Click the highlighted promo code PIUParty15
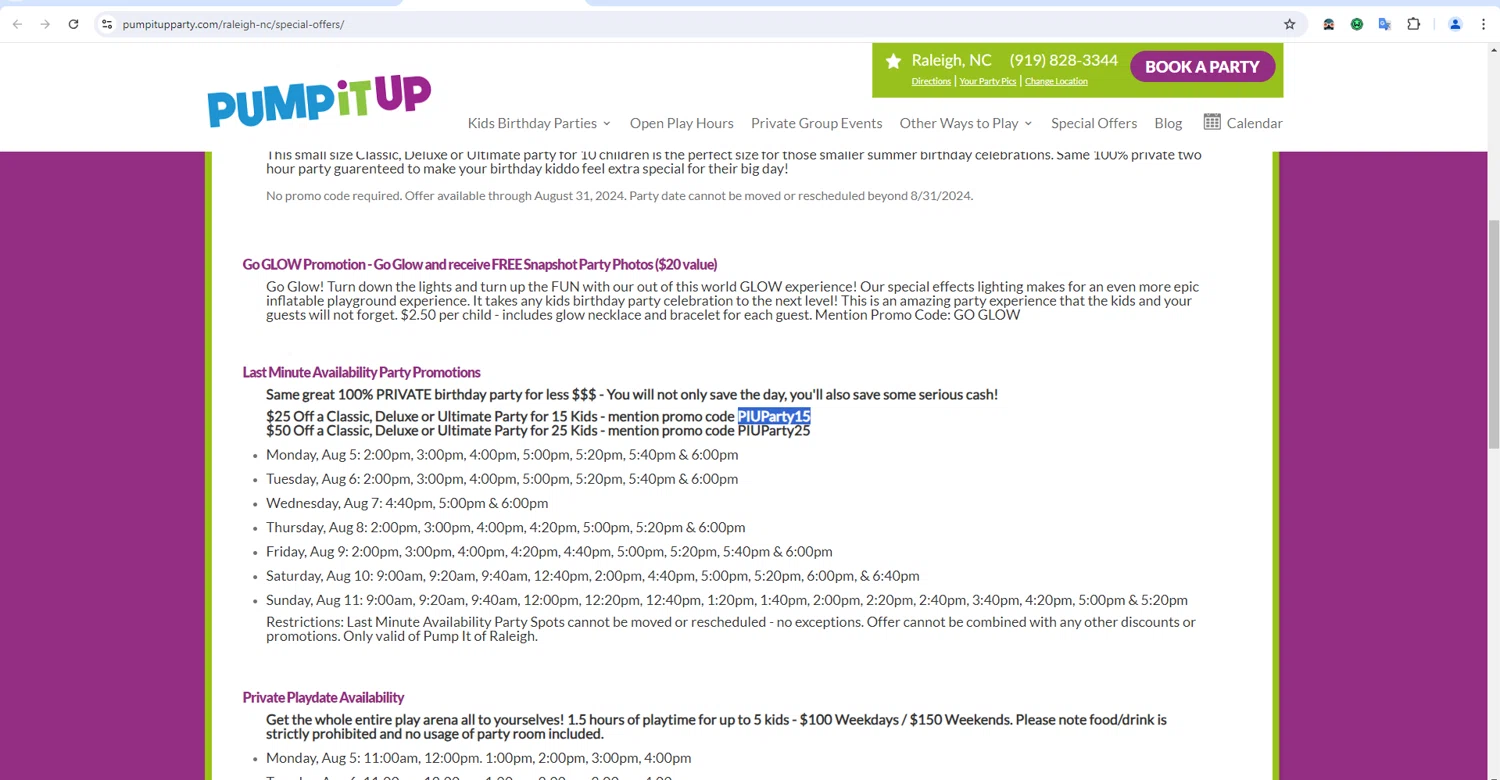Image resolution: width=1500 pixels, height=780 pixels. pos(774,416)
